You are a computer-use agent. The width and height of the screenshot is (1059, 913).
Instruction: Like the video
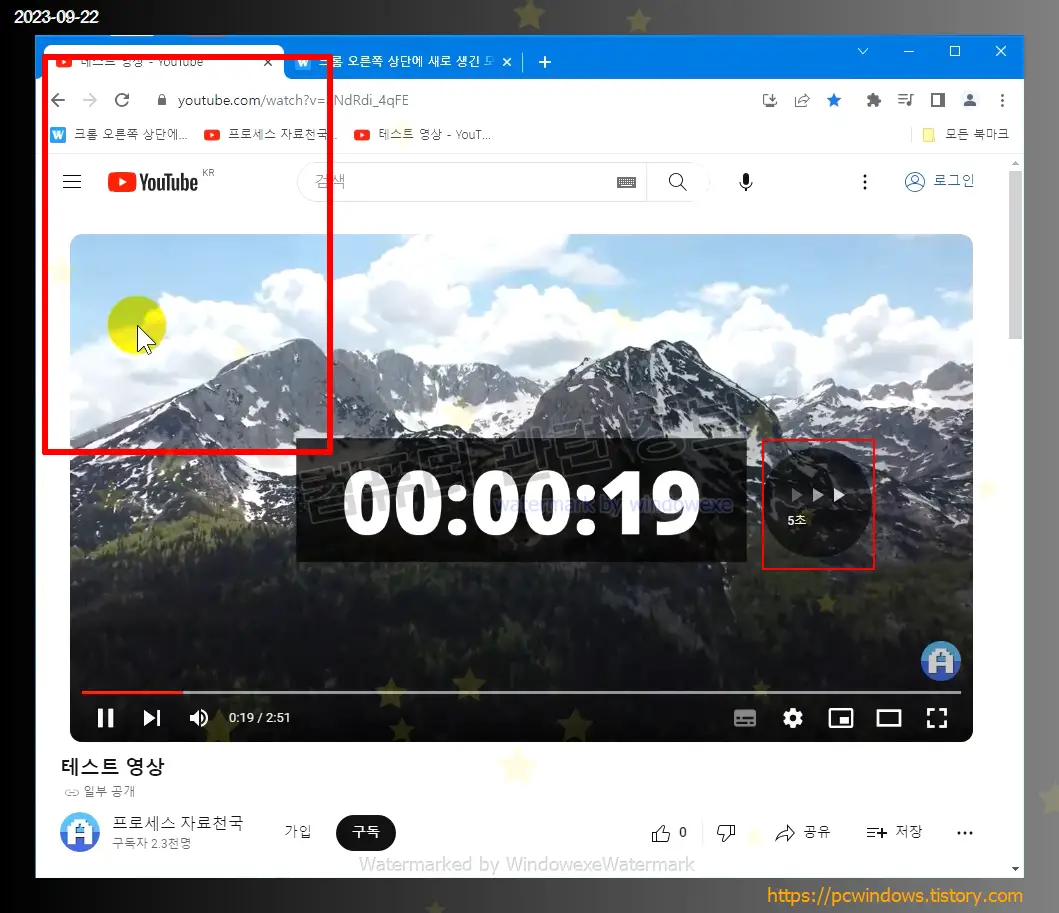pyautogui.click(x=669, y=833)
